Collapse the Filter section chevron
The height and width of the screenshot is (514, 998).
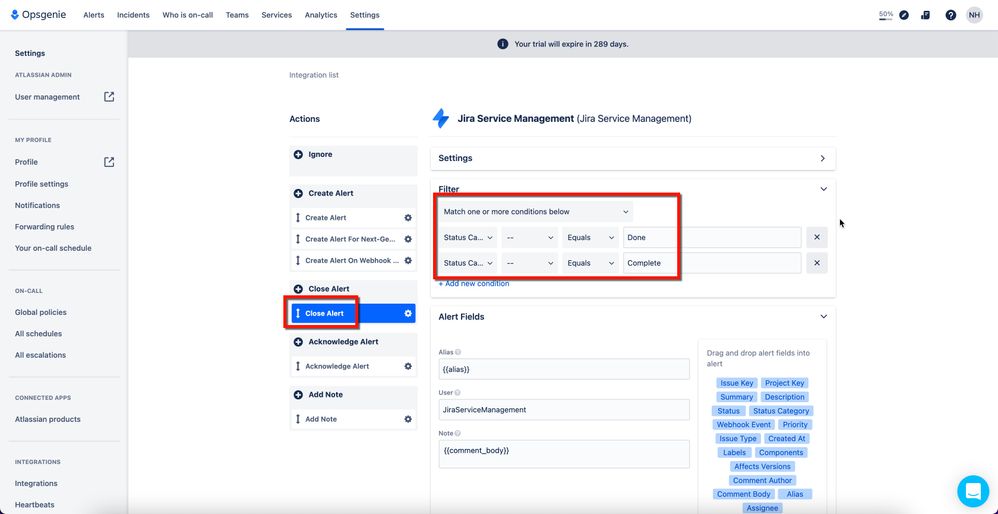pos(824,189)
